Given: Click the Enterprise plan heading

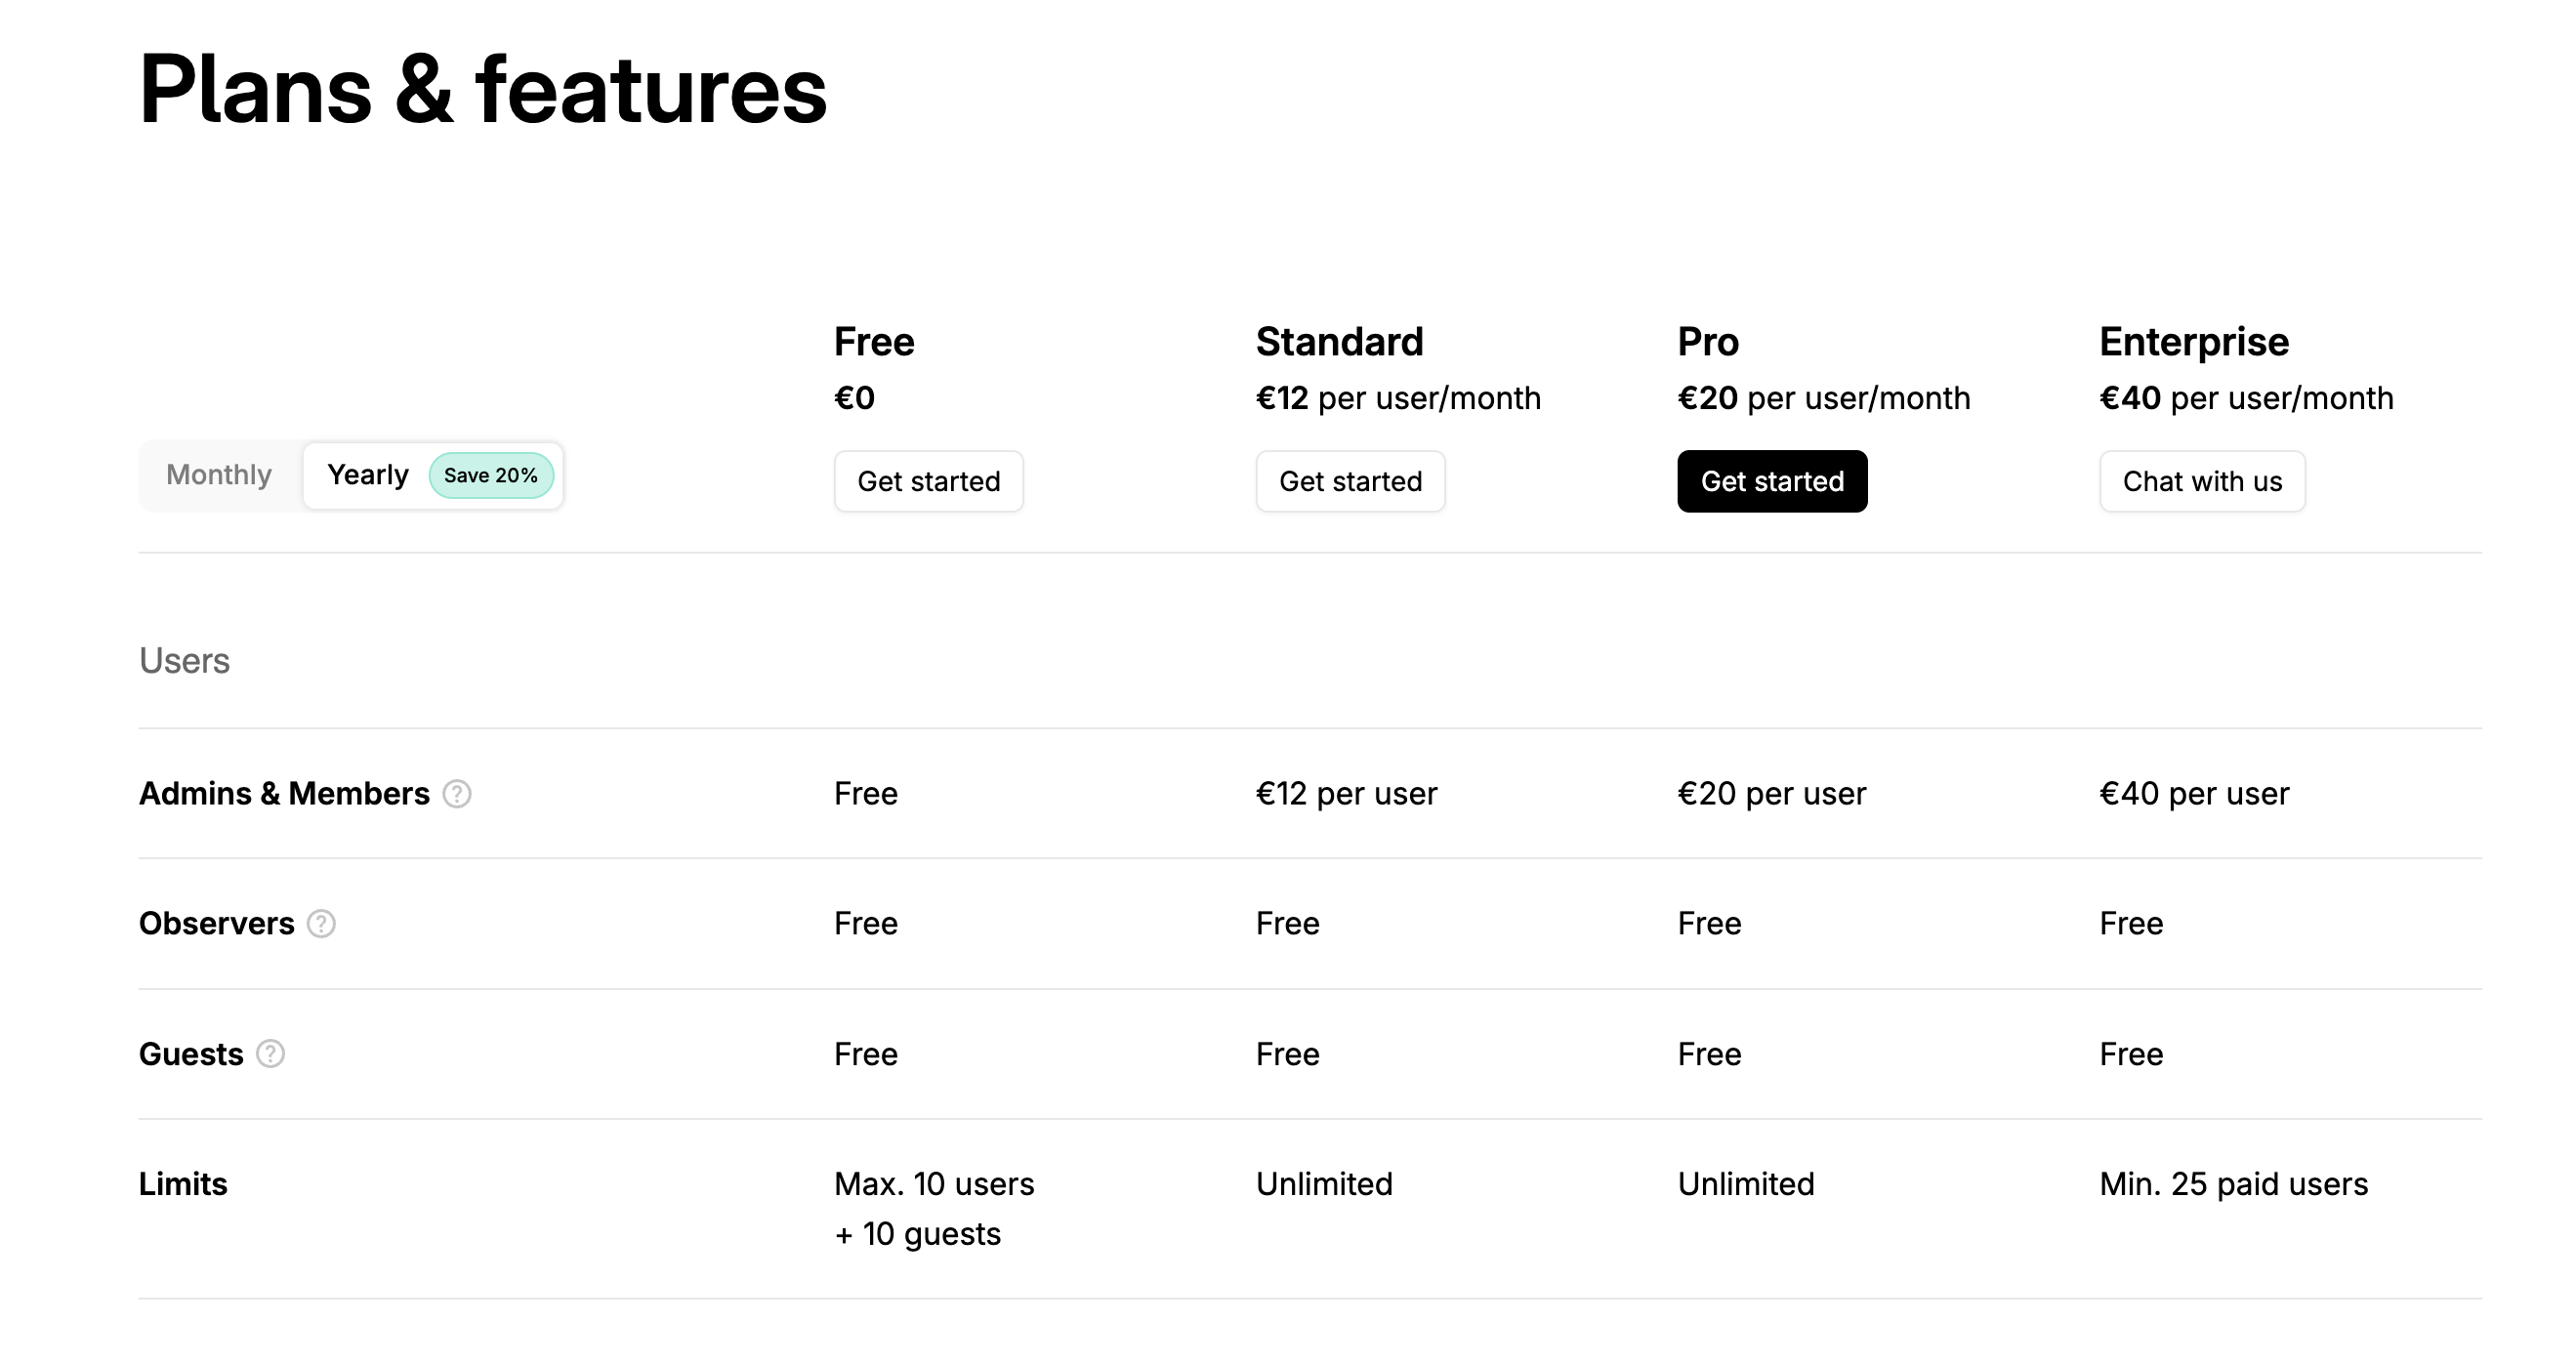Looking at the screenshot, I should click(x=2194, y=342).
